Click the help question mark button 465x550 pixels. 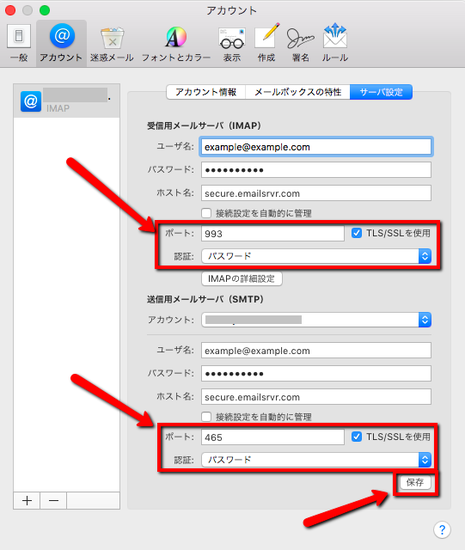[442, 529]
